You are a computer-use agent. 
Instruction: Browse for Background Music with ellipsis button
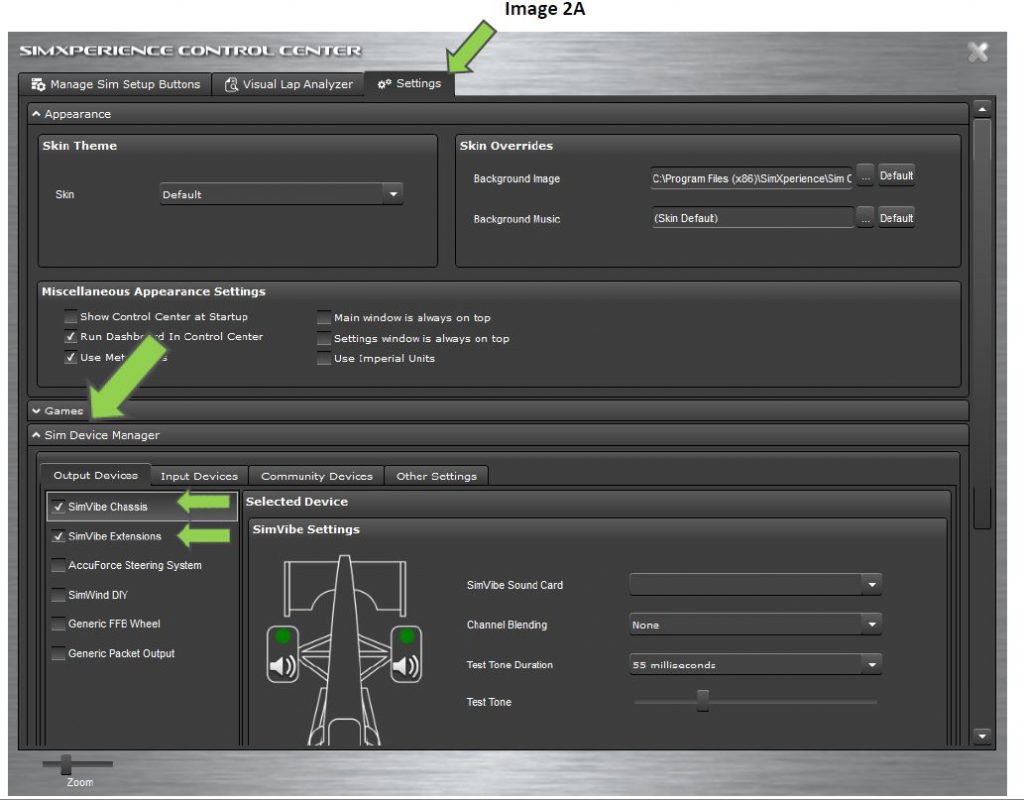click(x=865, y=218)
